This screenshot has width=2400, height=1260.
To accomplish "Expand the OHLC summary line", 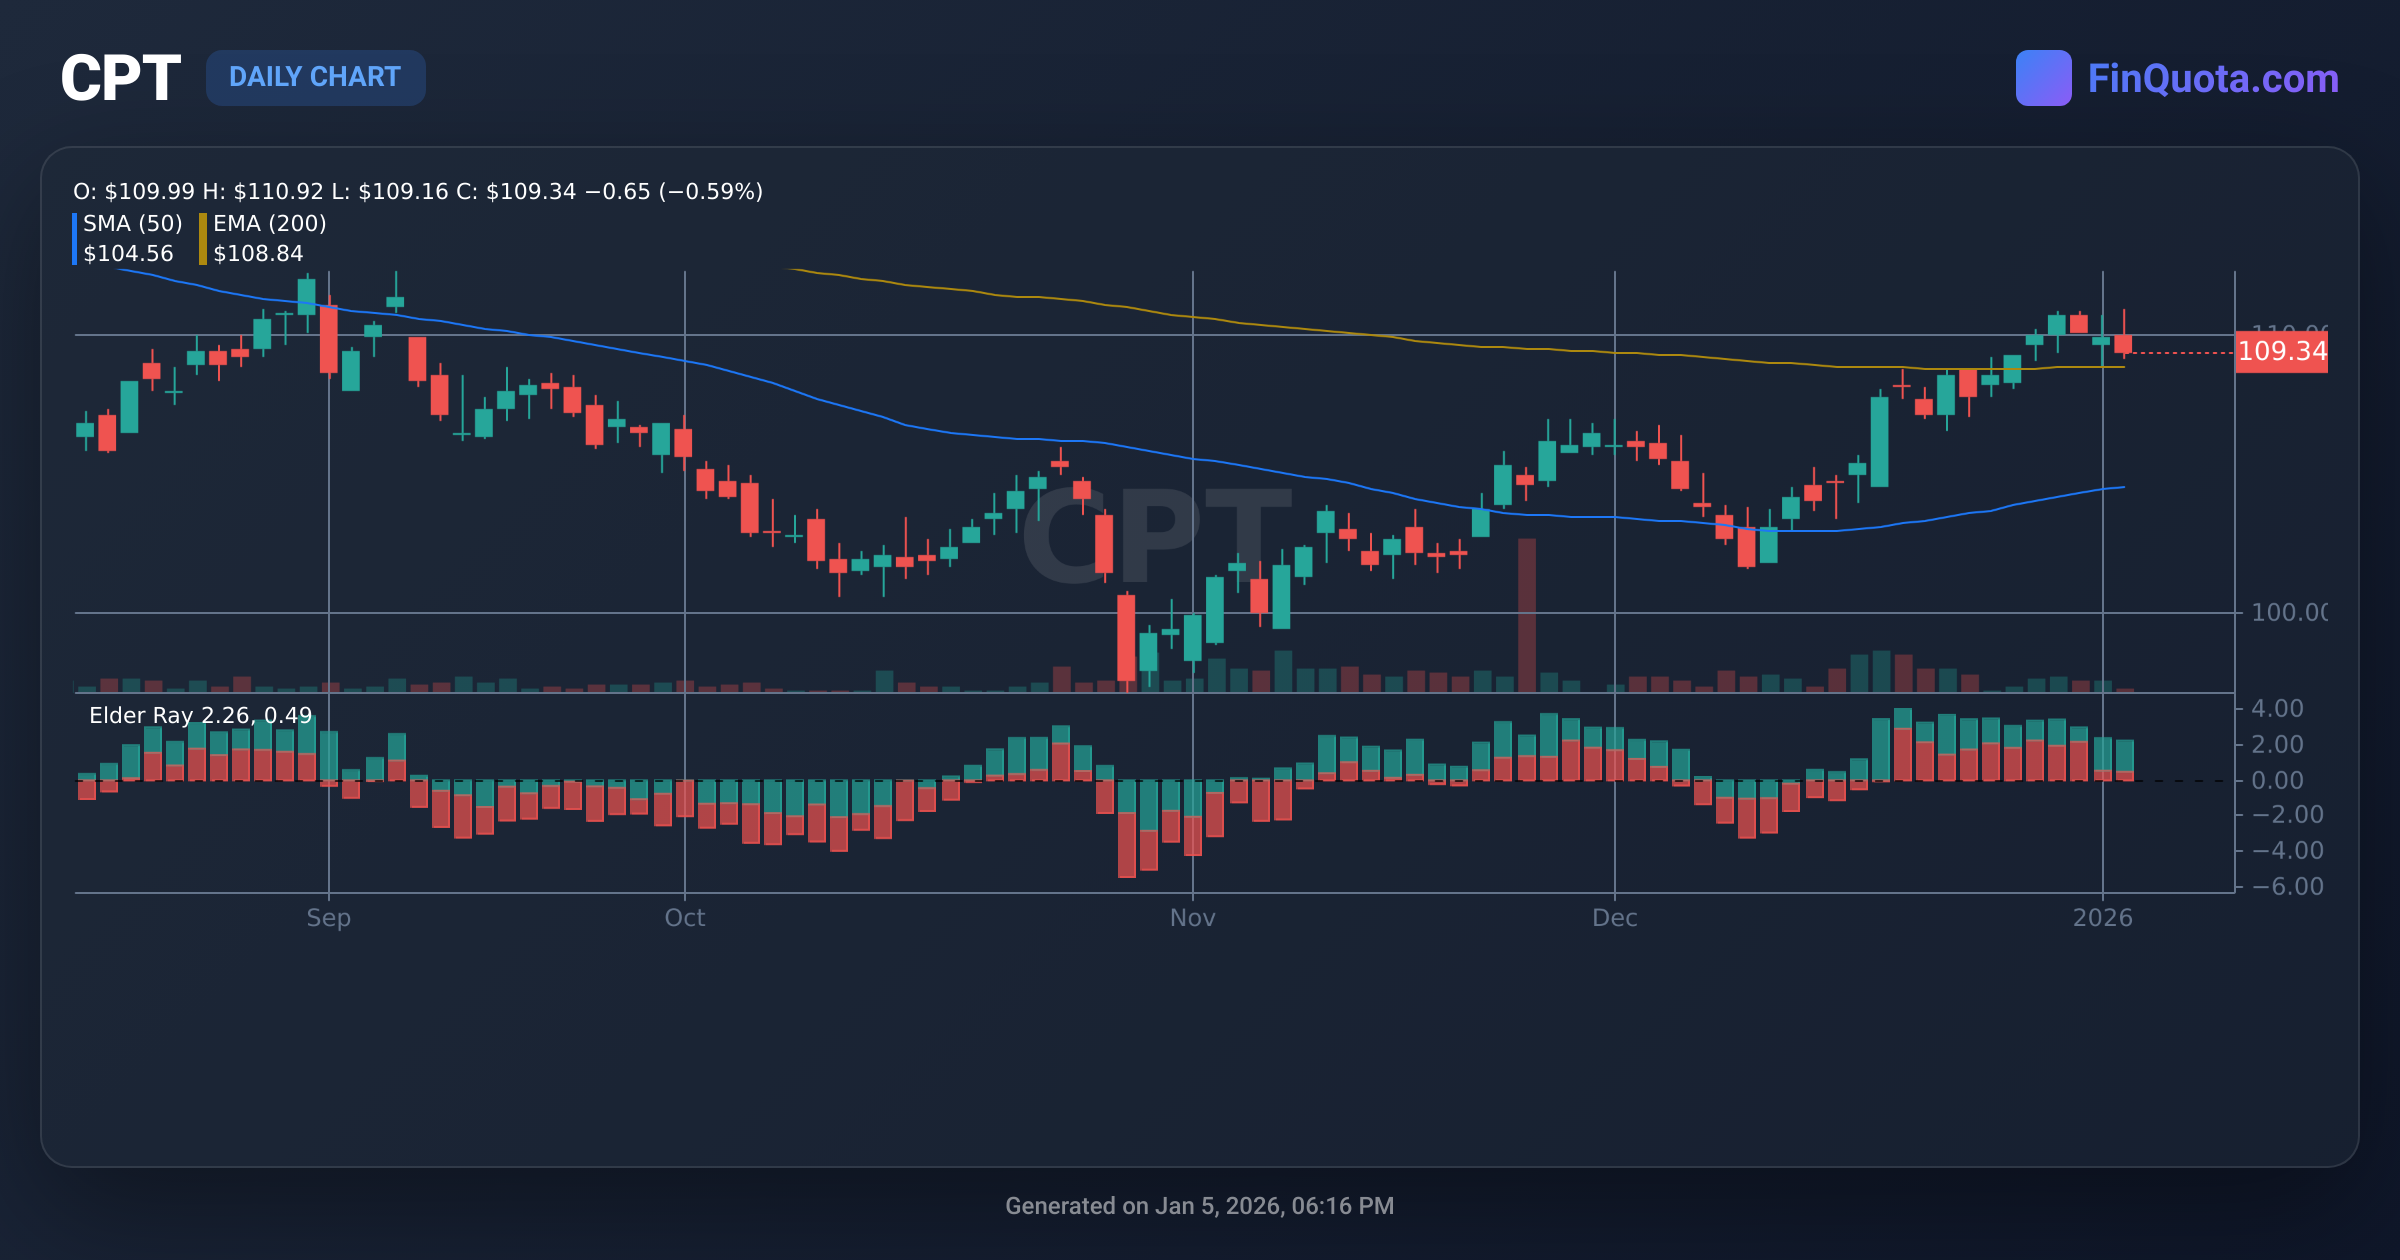I will coord(416,191).
